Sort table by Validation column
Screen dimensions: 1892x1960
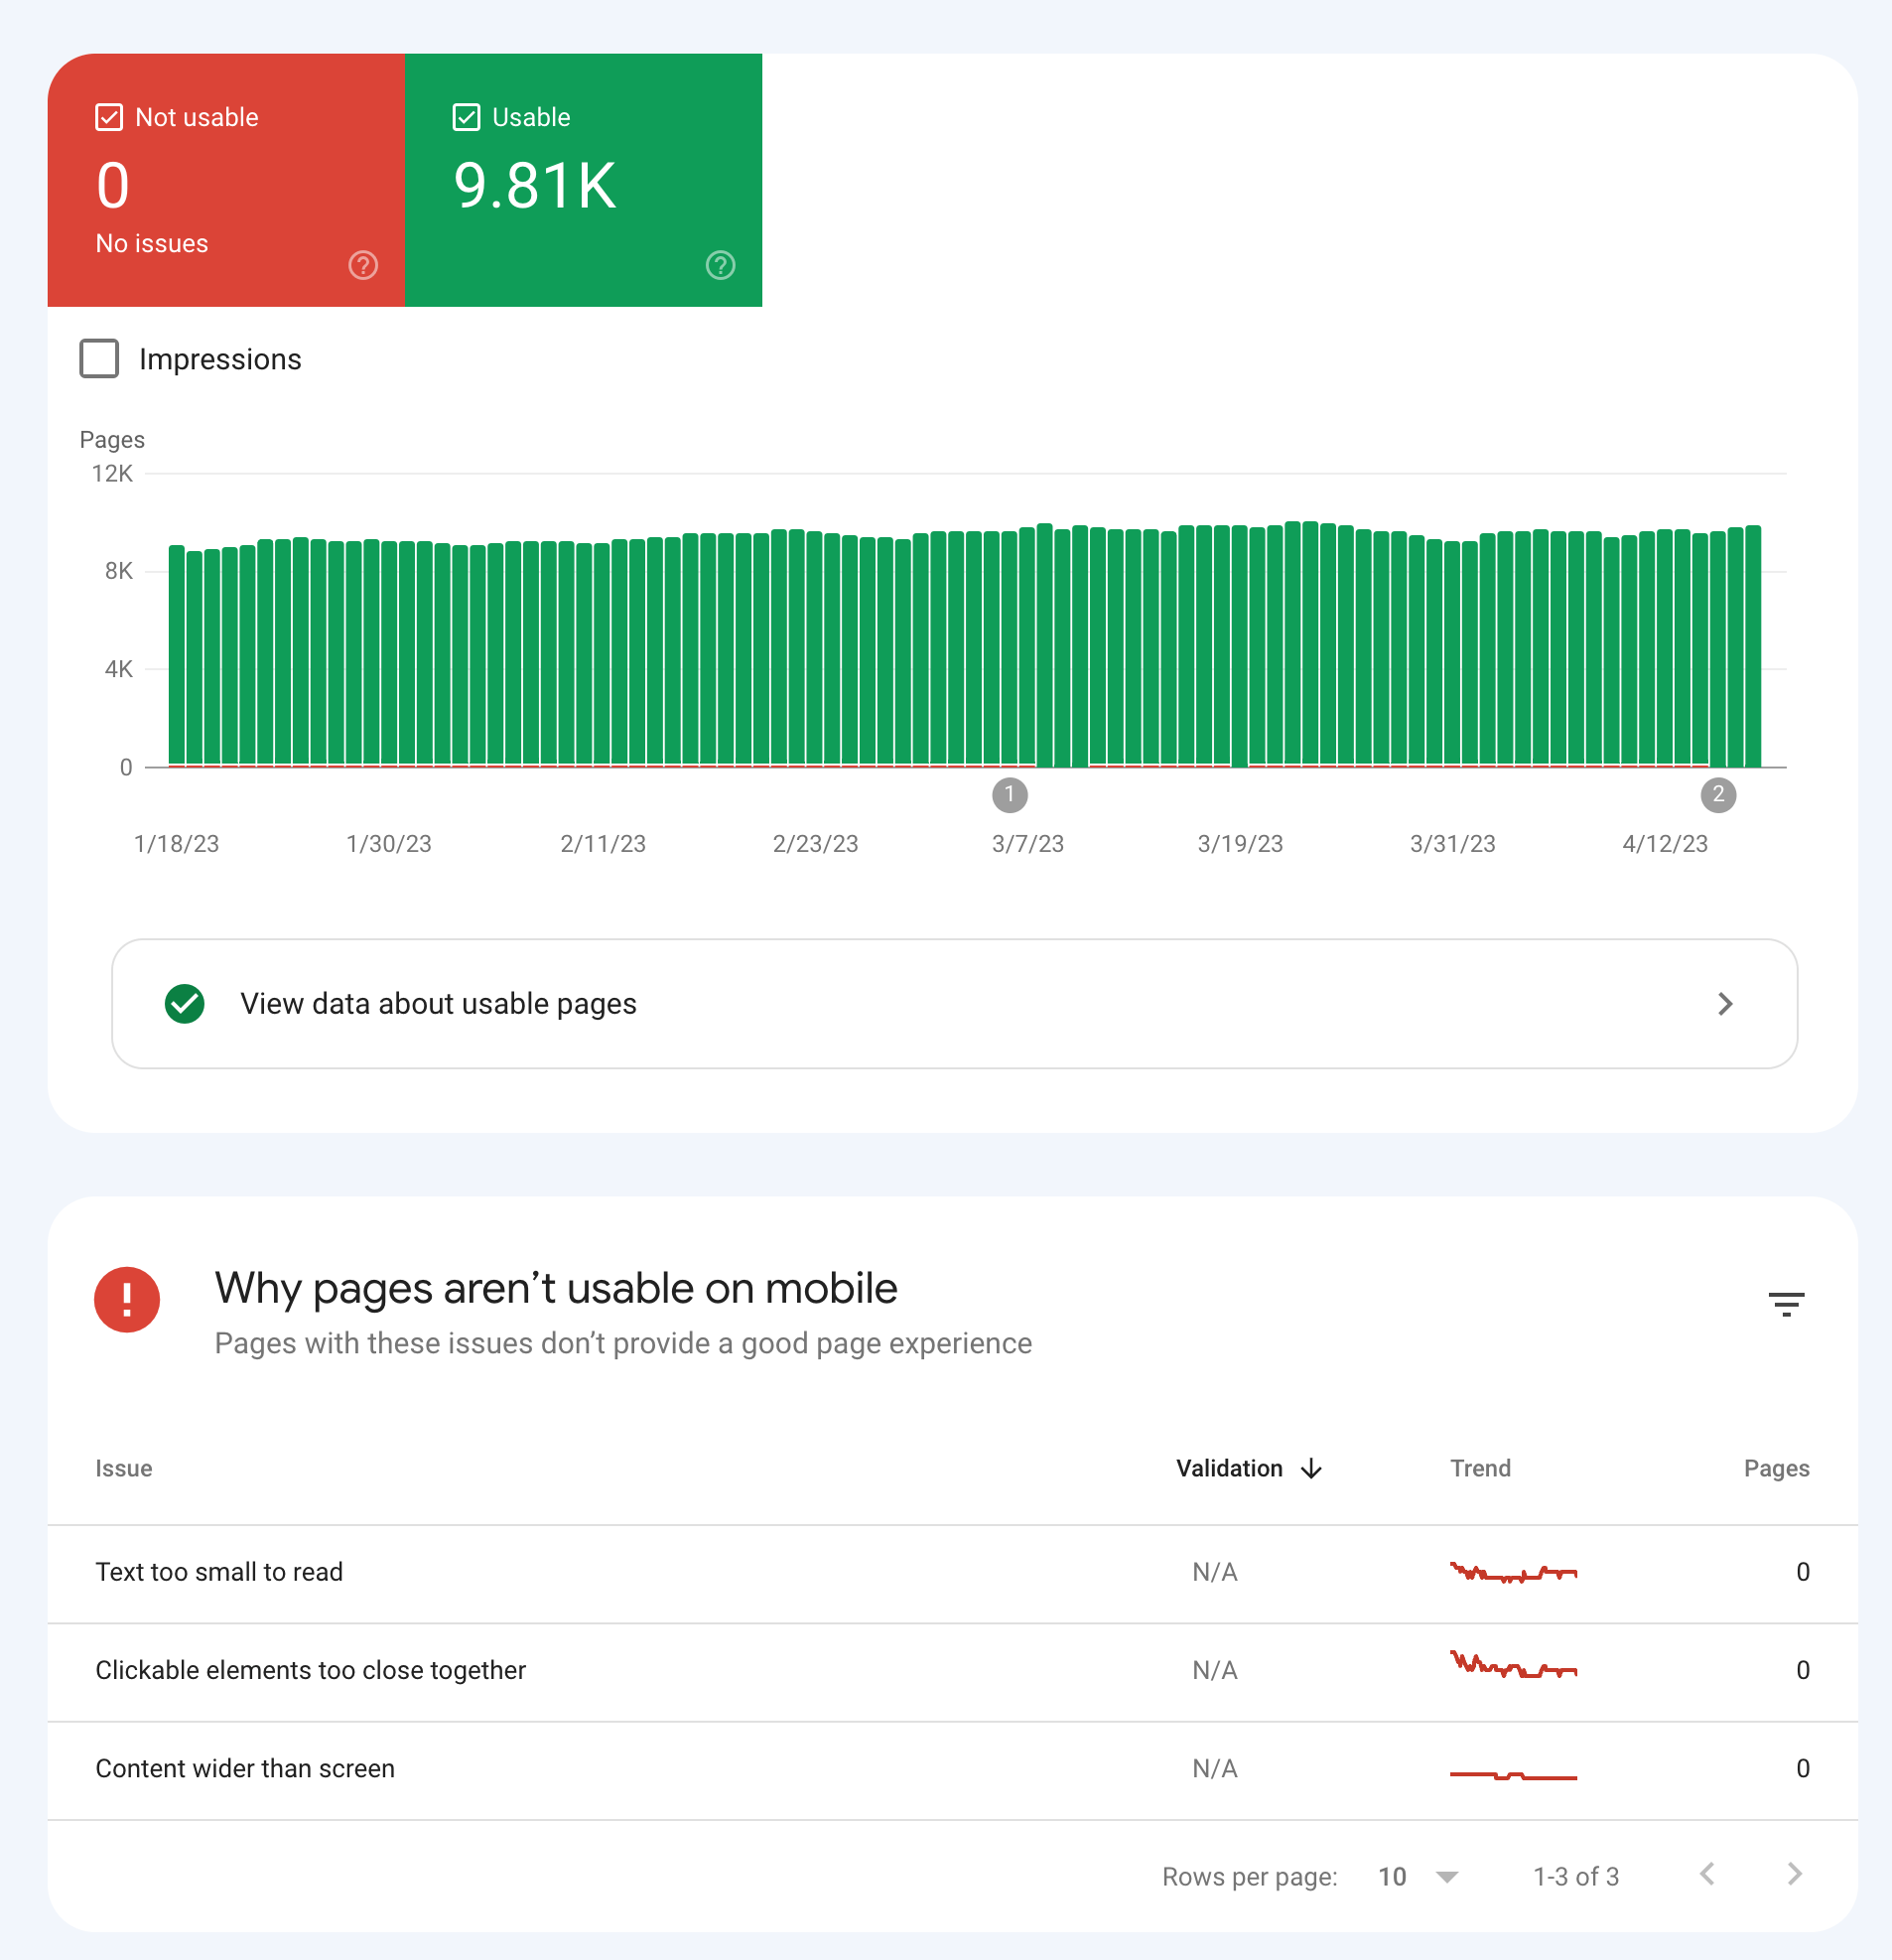pos(1228,1468)
